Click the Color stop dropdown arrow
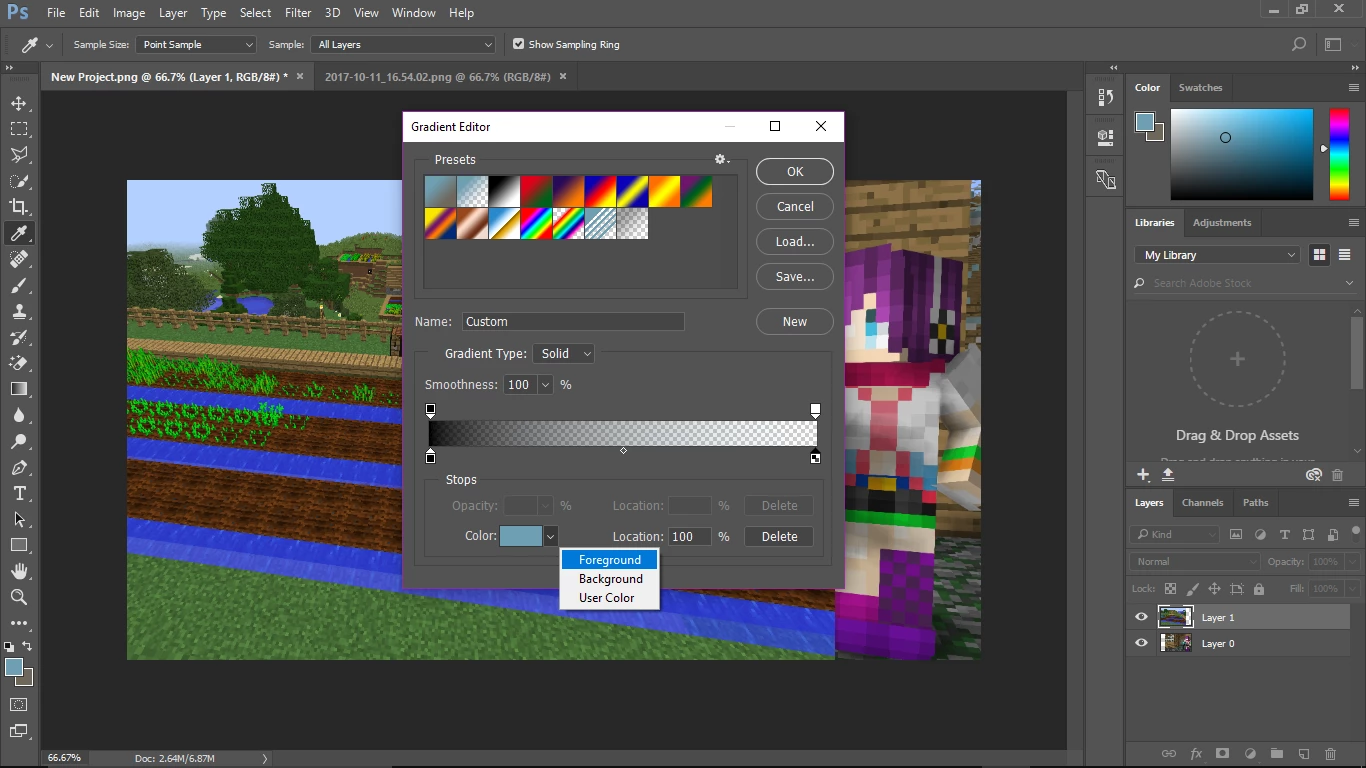This screenshot has width=1366, height=768. (x=550, y=536)
